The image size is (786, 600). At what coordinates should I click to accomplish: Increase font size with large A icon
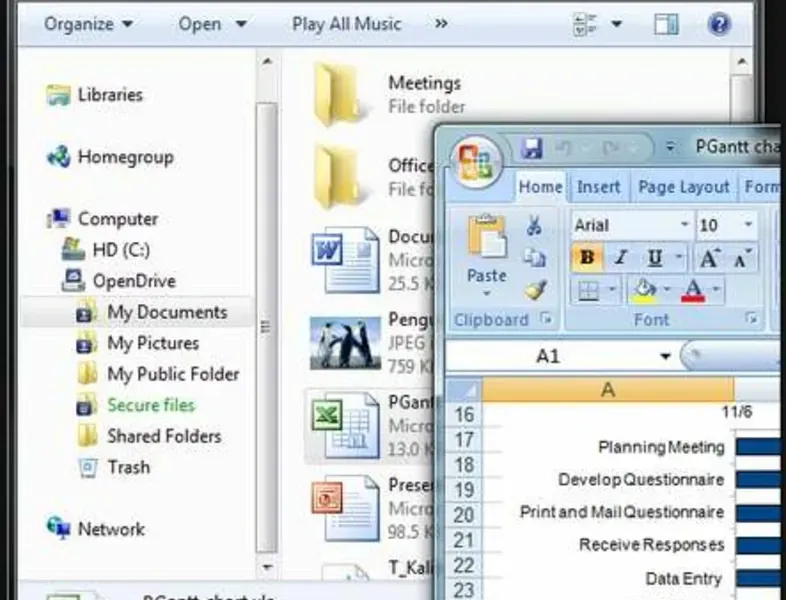(709, 259)
